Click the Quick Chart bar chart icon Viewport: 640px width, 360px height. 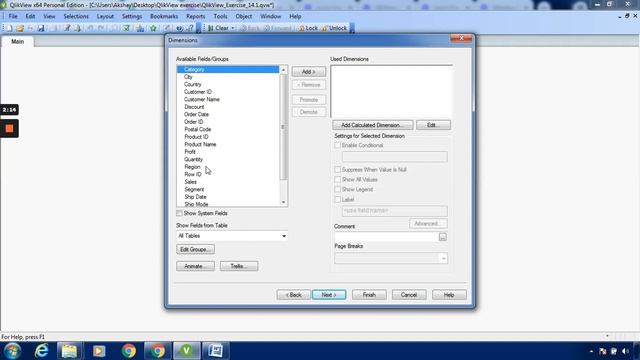[x=140, y=28]
